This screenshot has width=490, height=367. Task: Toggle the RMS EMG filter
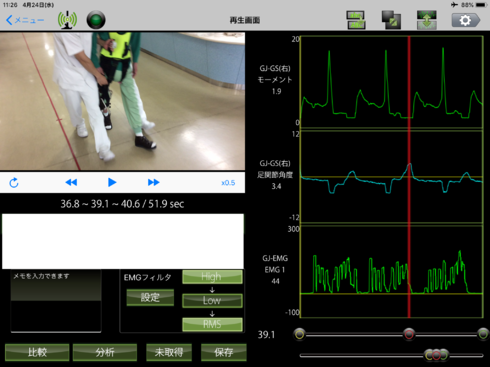point(212,324)
